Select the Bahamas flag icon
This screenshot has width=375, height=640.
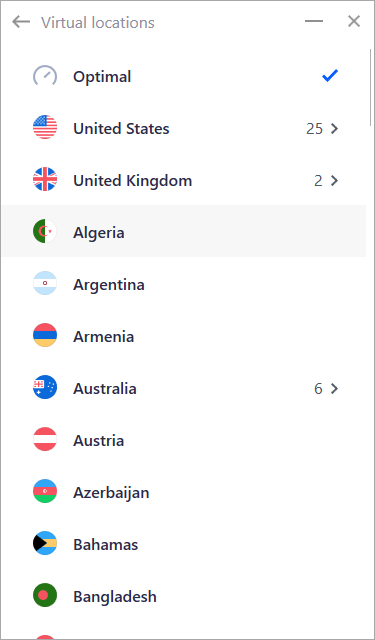[45, 544]
